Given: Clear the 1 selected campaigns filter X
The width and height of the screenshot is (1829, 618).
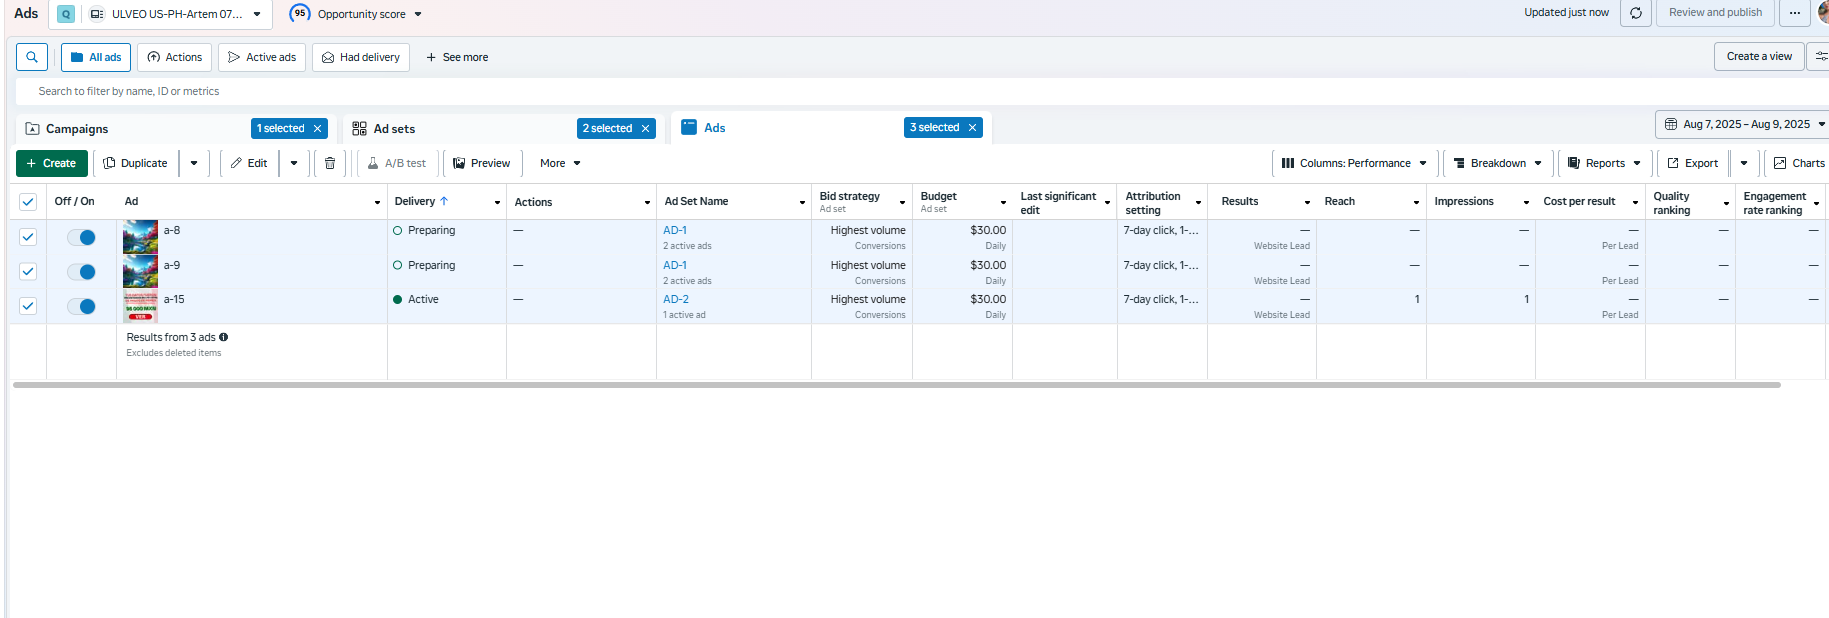Looking at the screenshot, I should click(318, 128).
